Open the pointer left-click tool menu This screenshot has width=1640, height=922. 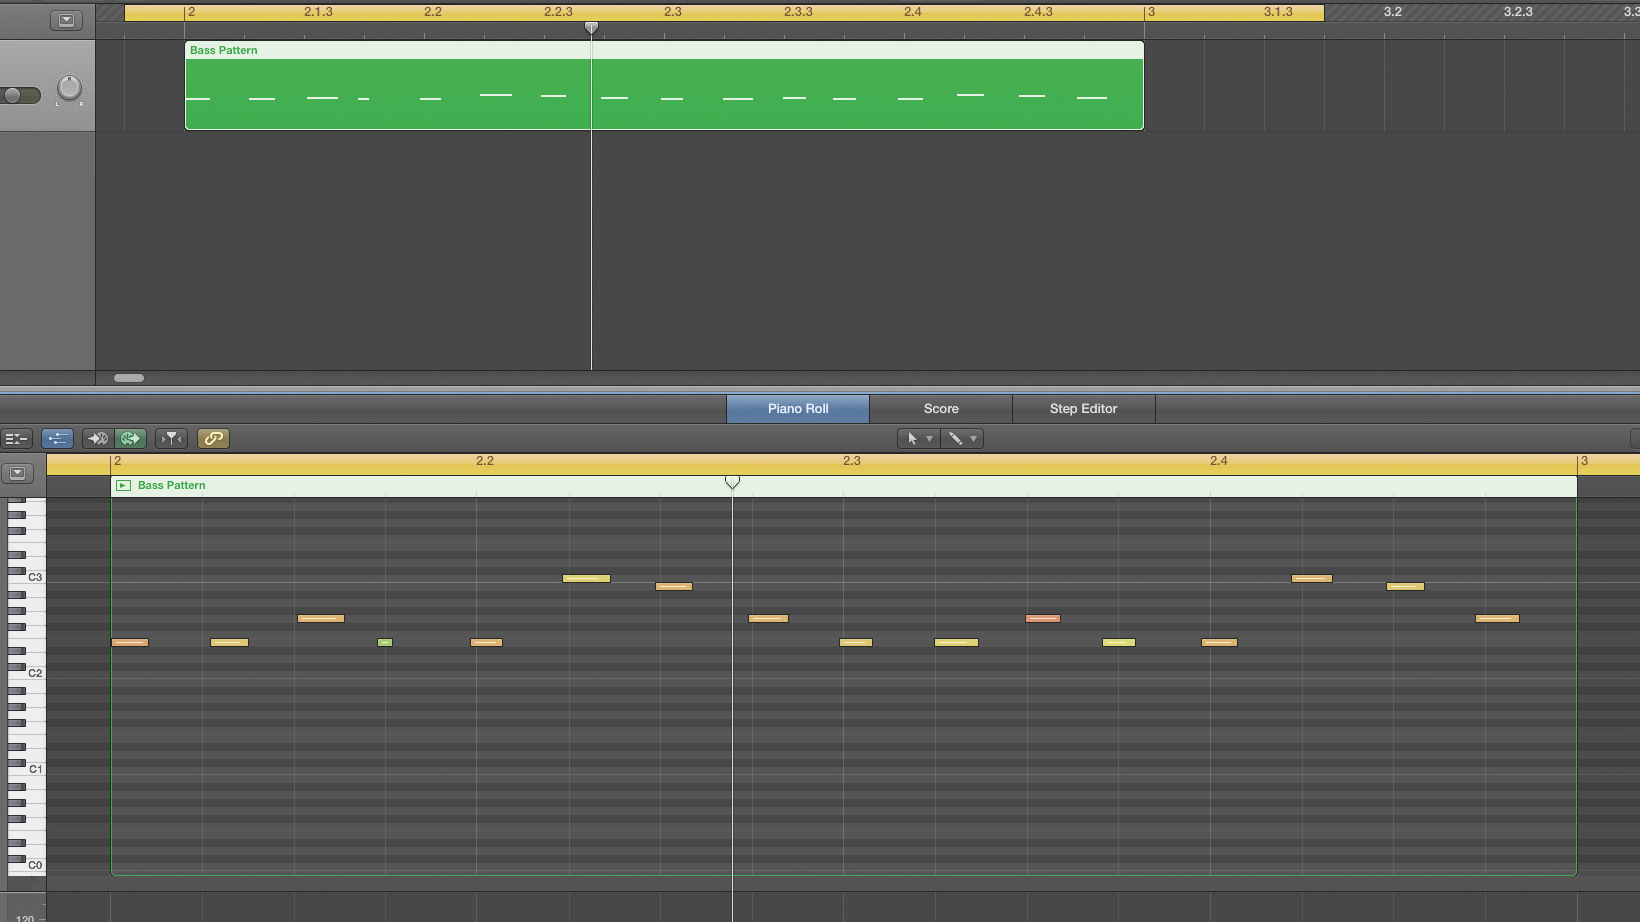[x=918, y=438]
